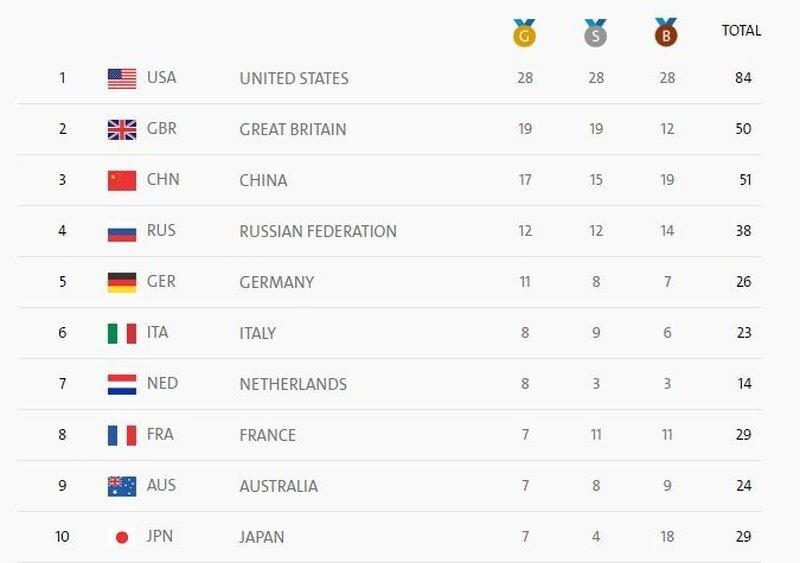Click Japan's total medal count 29
800x563 pixels.
click(x=743, y=537)
